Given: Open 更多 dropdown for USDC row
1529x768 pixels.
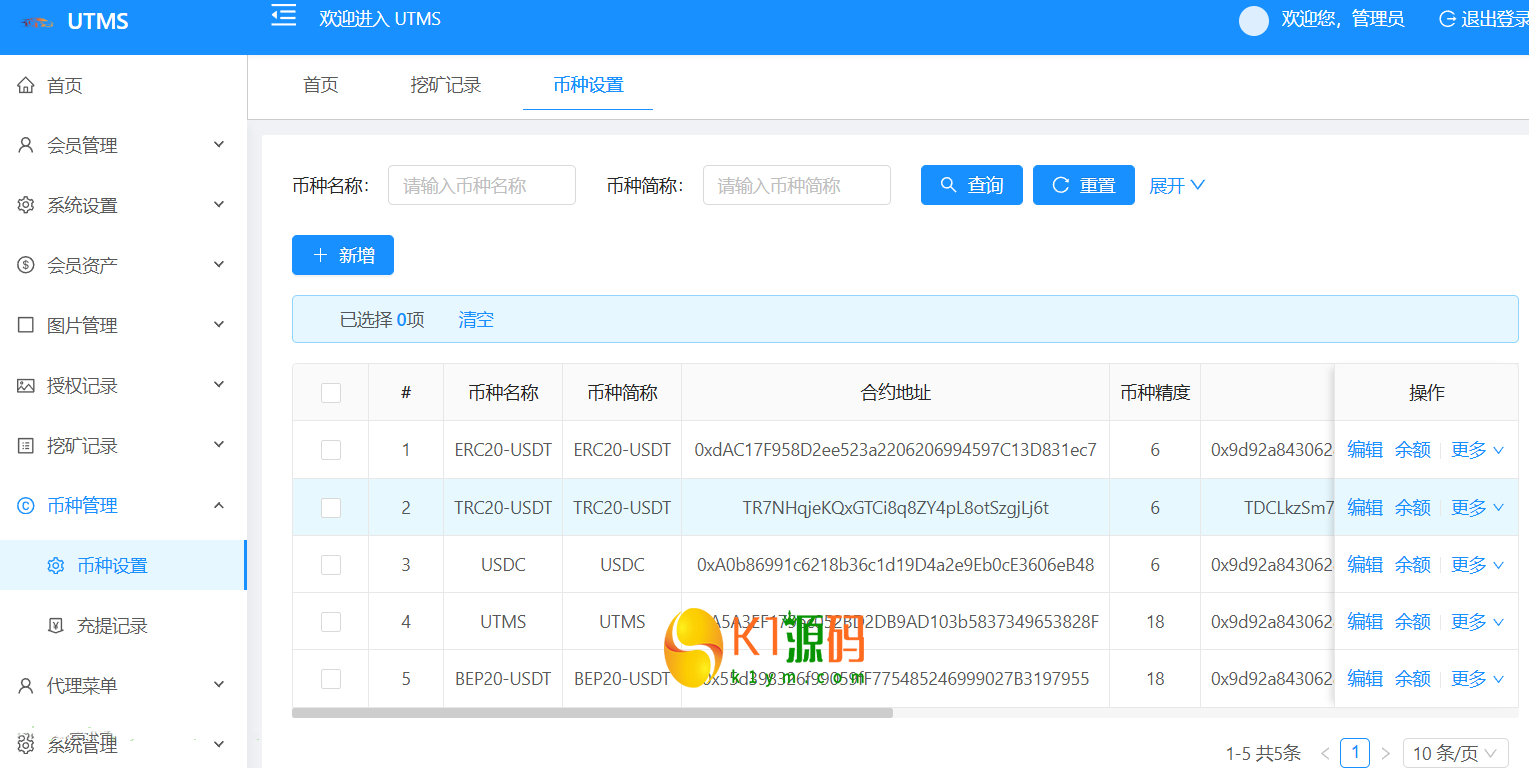Looking at the screenshot, I should point(1477,565).
